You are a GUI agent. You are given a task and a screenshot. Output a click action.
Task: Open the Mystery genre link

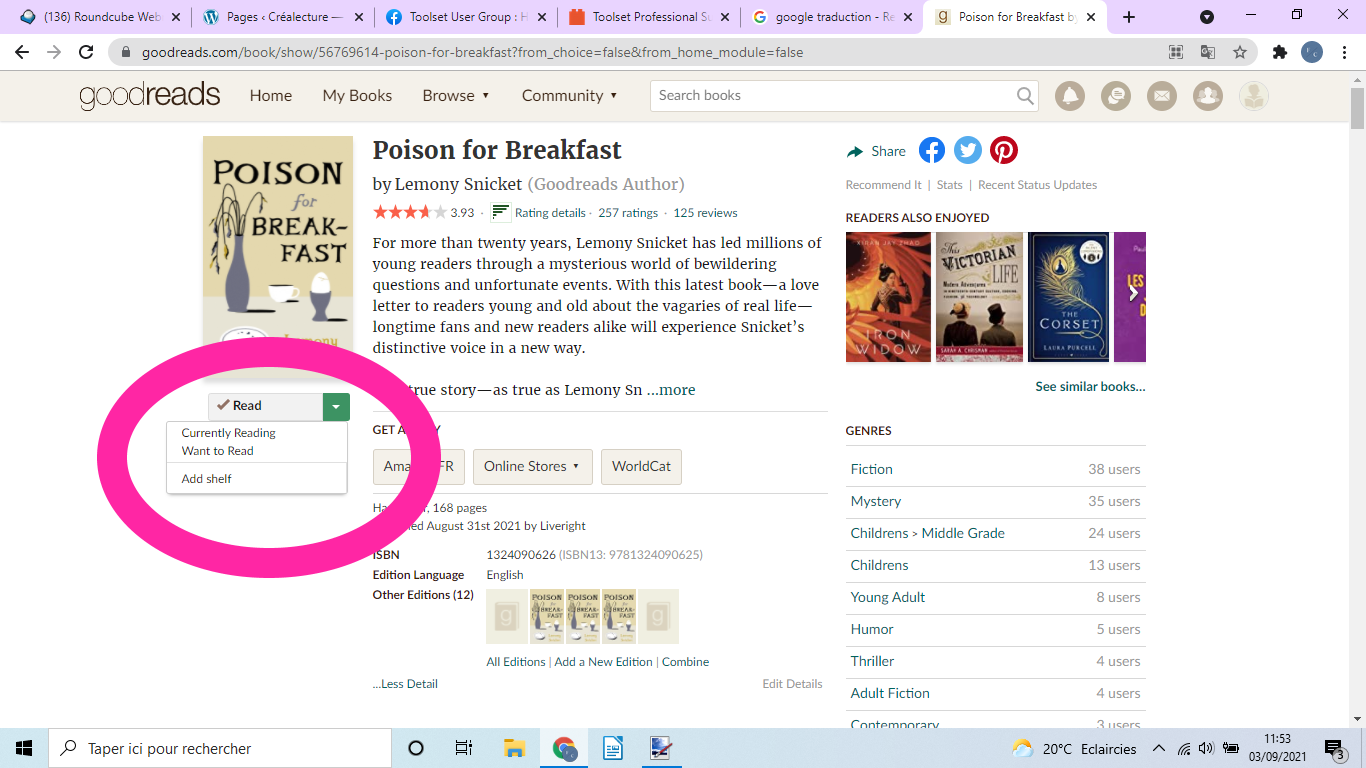[876, 501]
